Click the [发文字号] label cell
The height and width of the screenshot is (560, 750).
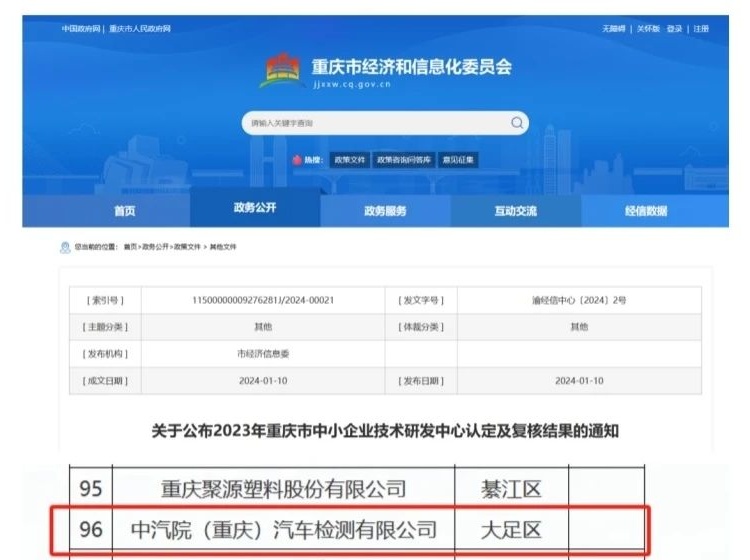point(421,300)
